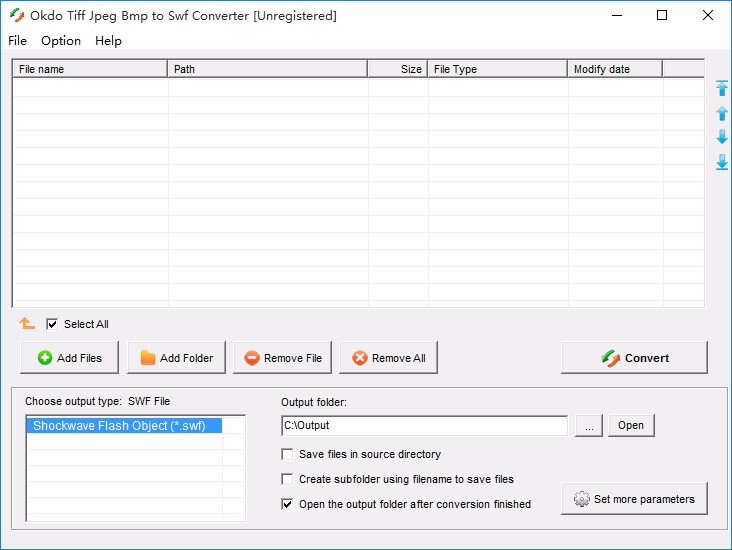Maximize the converter window
The height and width of the screenshot is (550, 732).
pyautogui.click(x=662, y=15)
